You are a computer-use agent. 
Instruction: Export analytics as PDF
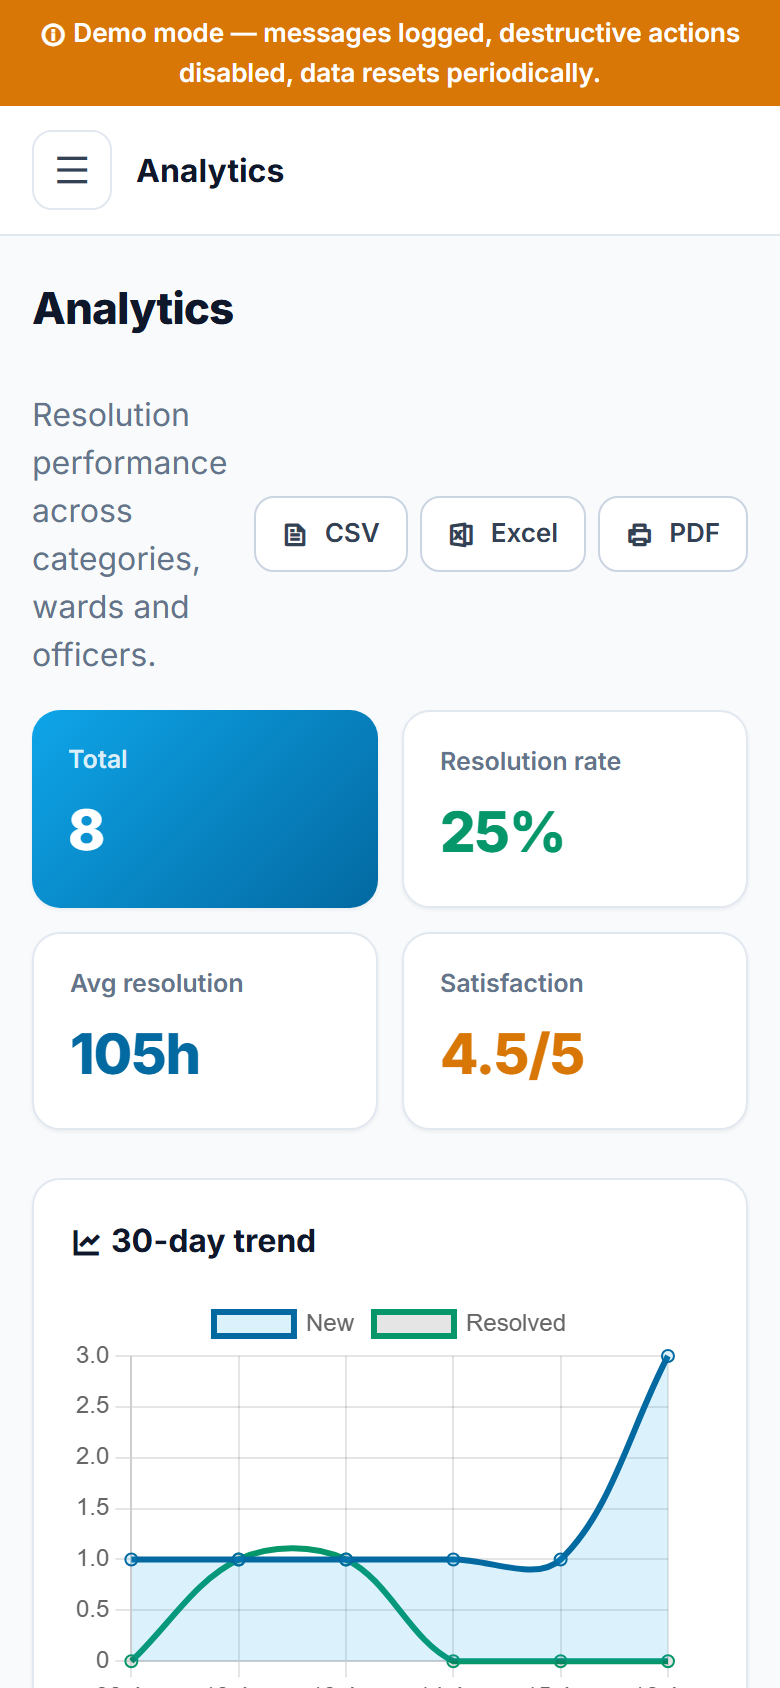(673, 534)
